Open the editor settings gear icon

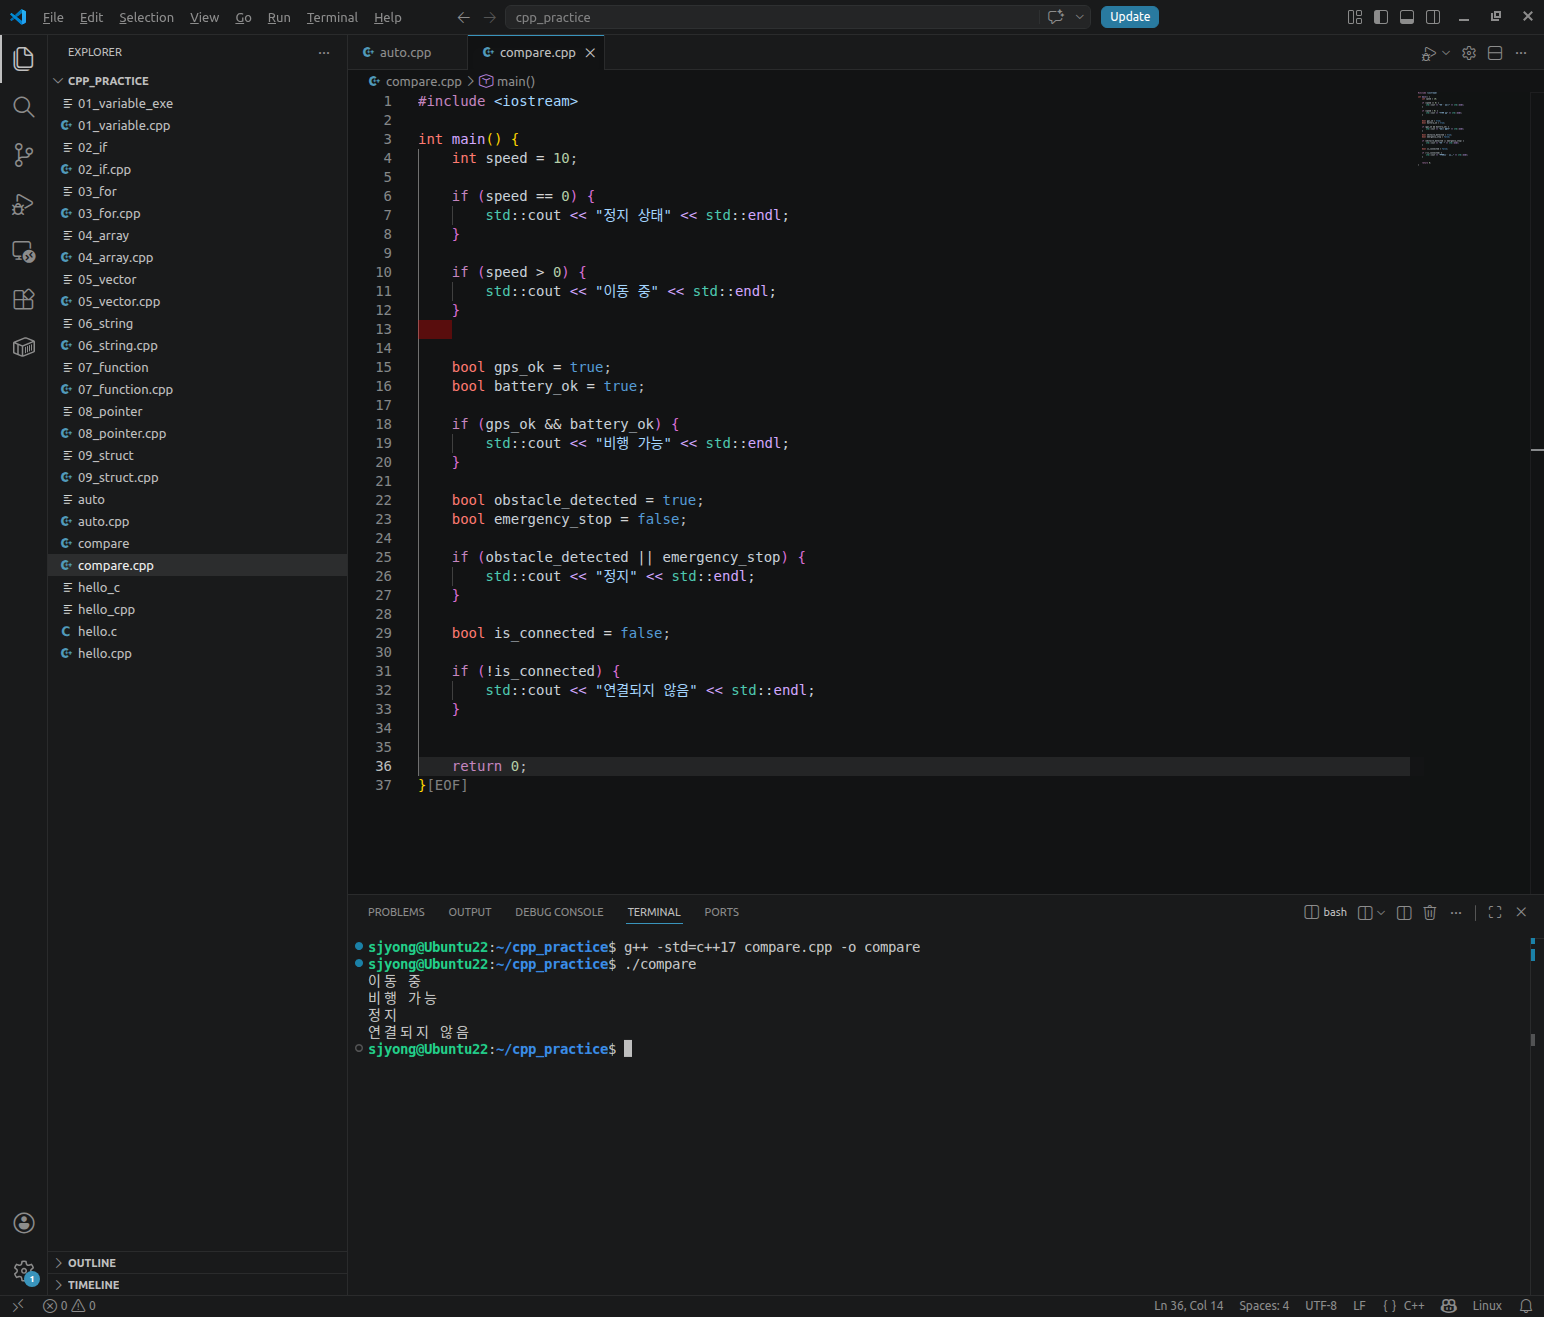pyautogui.click(x=1469, y=53)
